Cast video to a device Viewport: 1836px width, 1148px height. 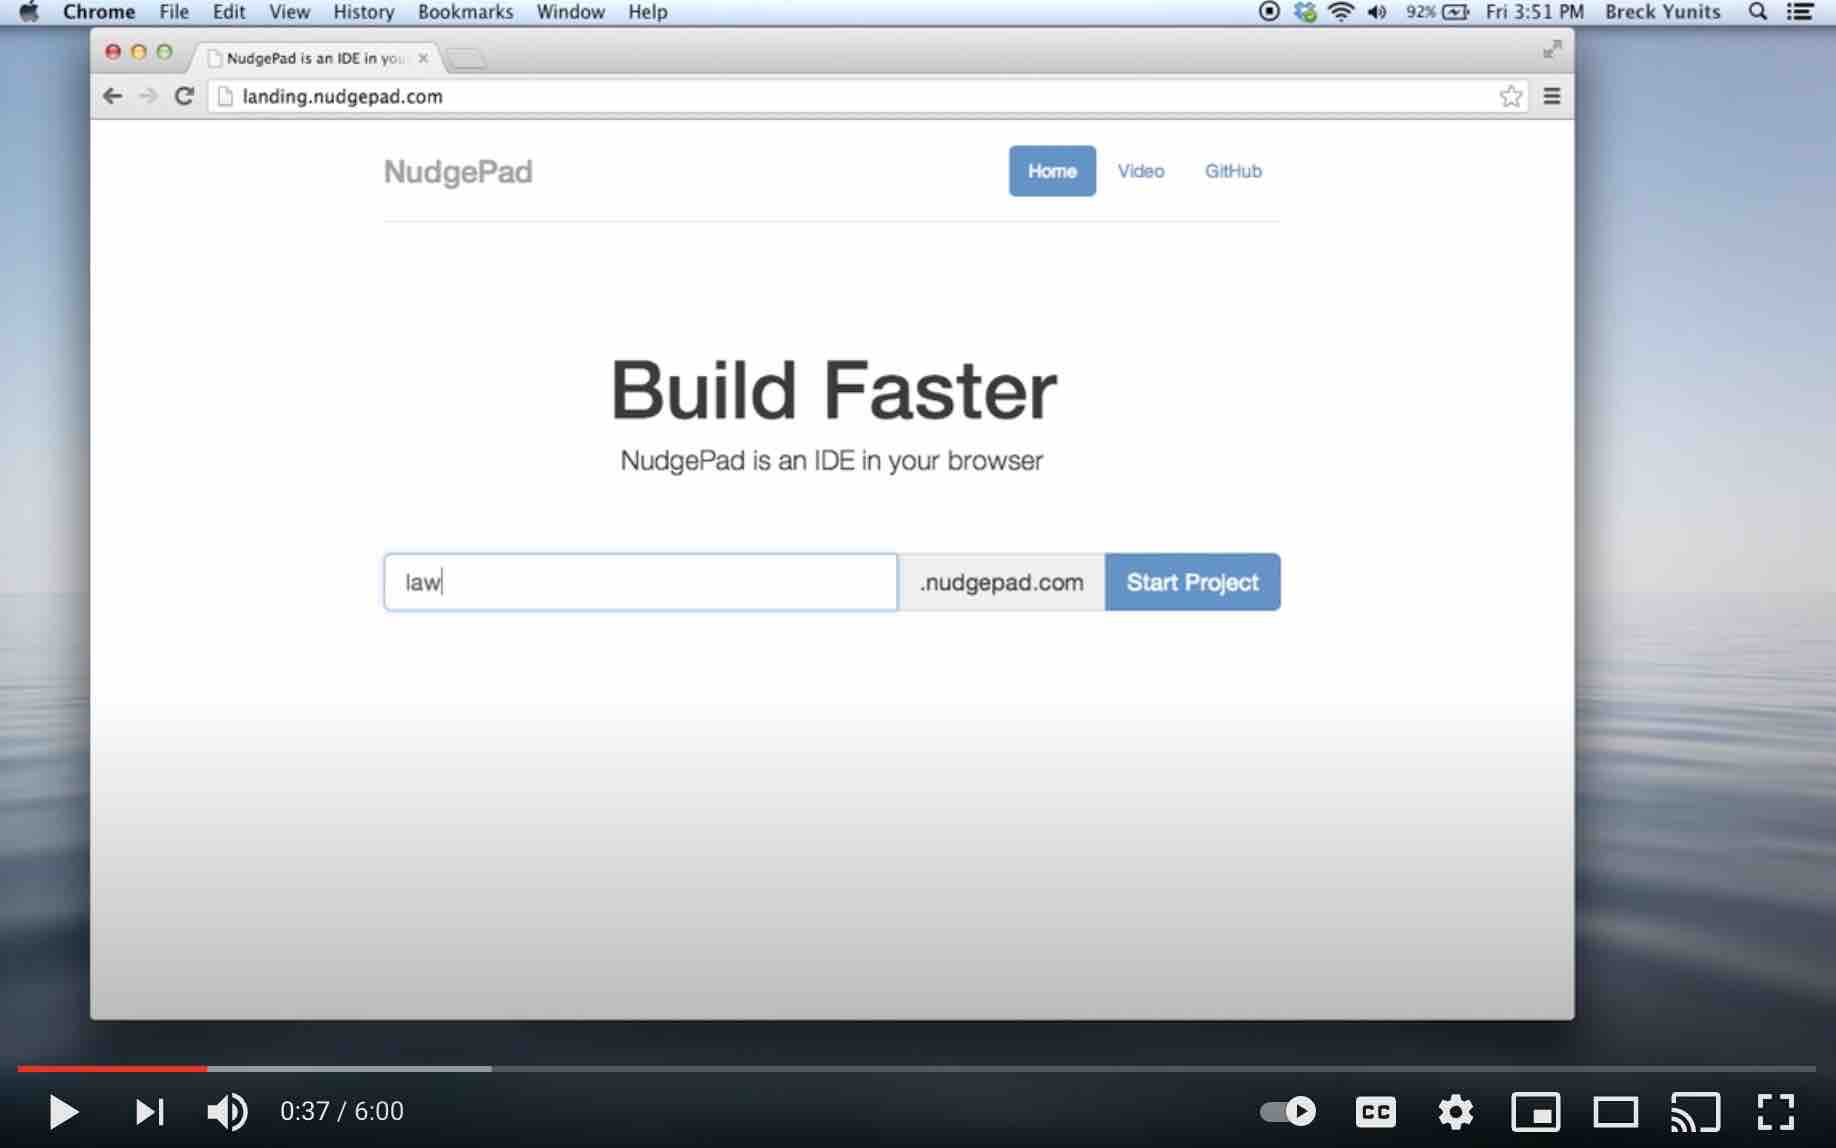[1695, 1111]
